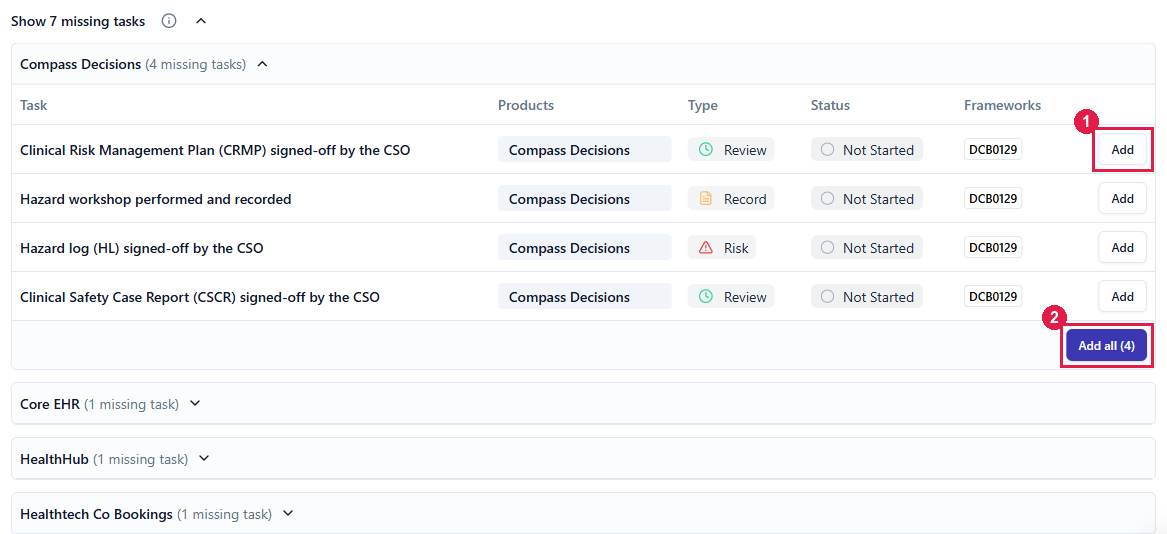Expand the Healthtech Co Bookings group
Screen dimensions: 1167x534
click(x=289, y=514)
